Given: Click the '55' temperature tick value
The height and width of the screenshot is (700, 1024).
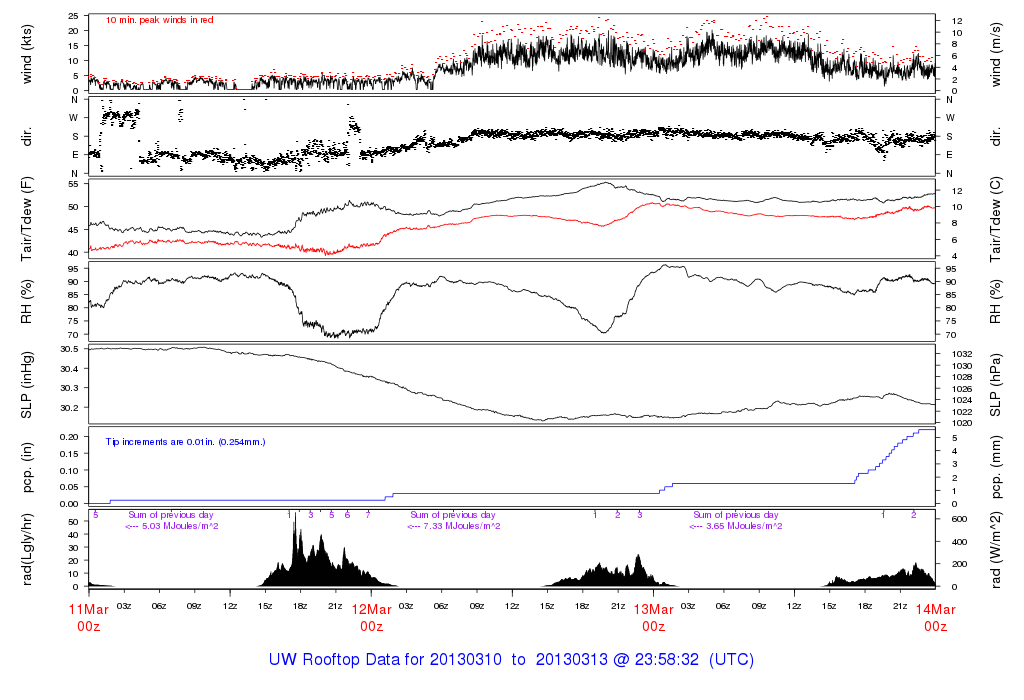Looking at the screenshot, I should point(74,184).
